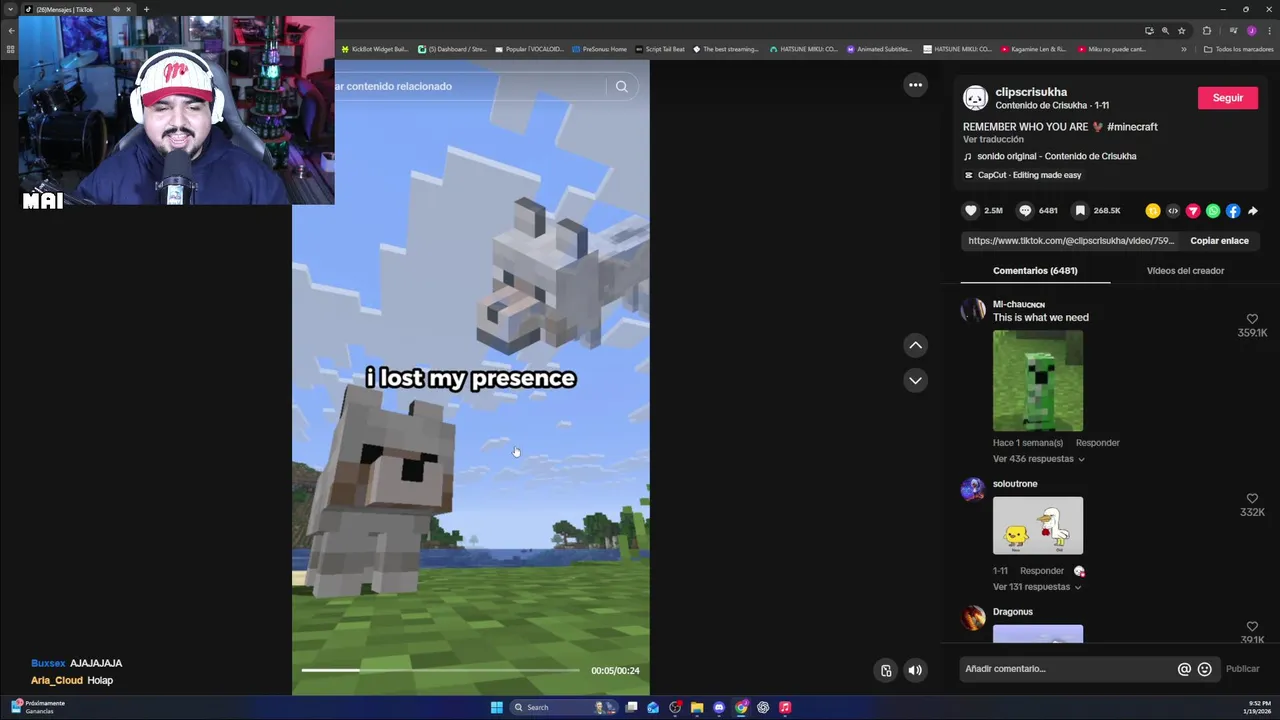The height and width of the screenshot is (720, 1280).
Task: Click the related content search field
Action: (x=470, y=86)
